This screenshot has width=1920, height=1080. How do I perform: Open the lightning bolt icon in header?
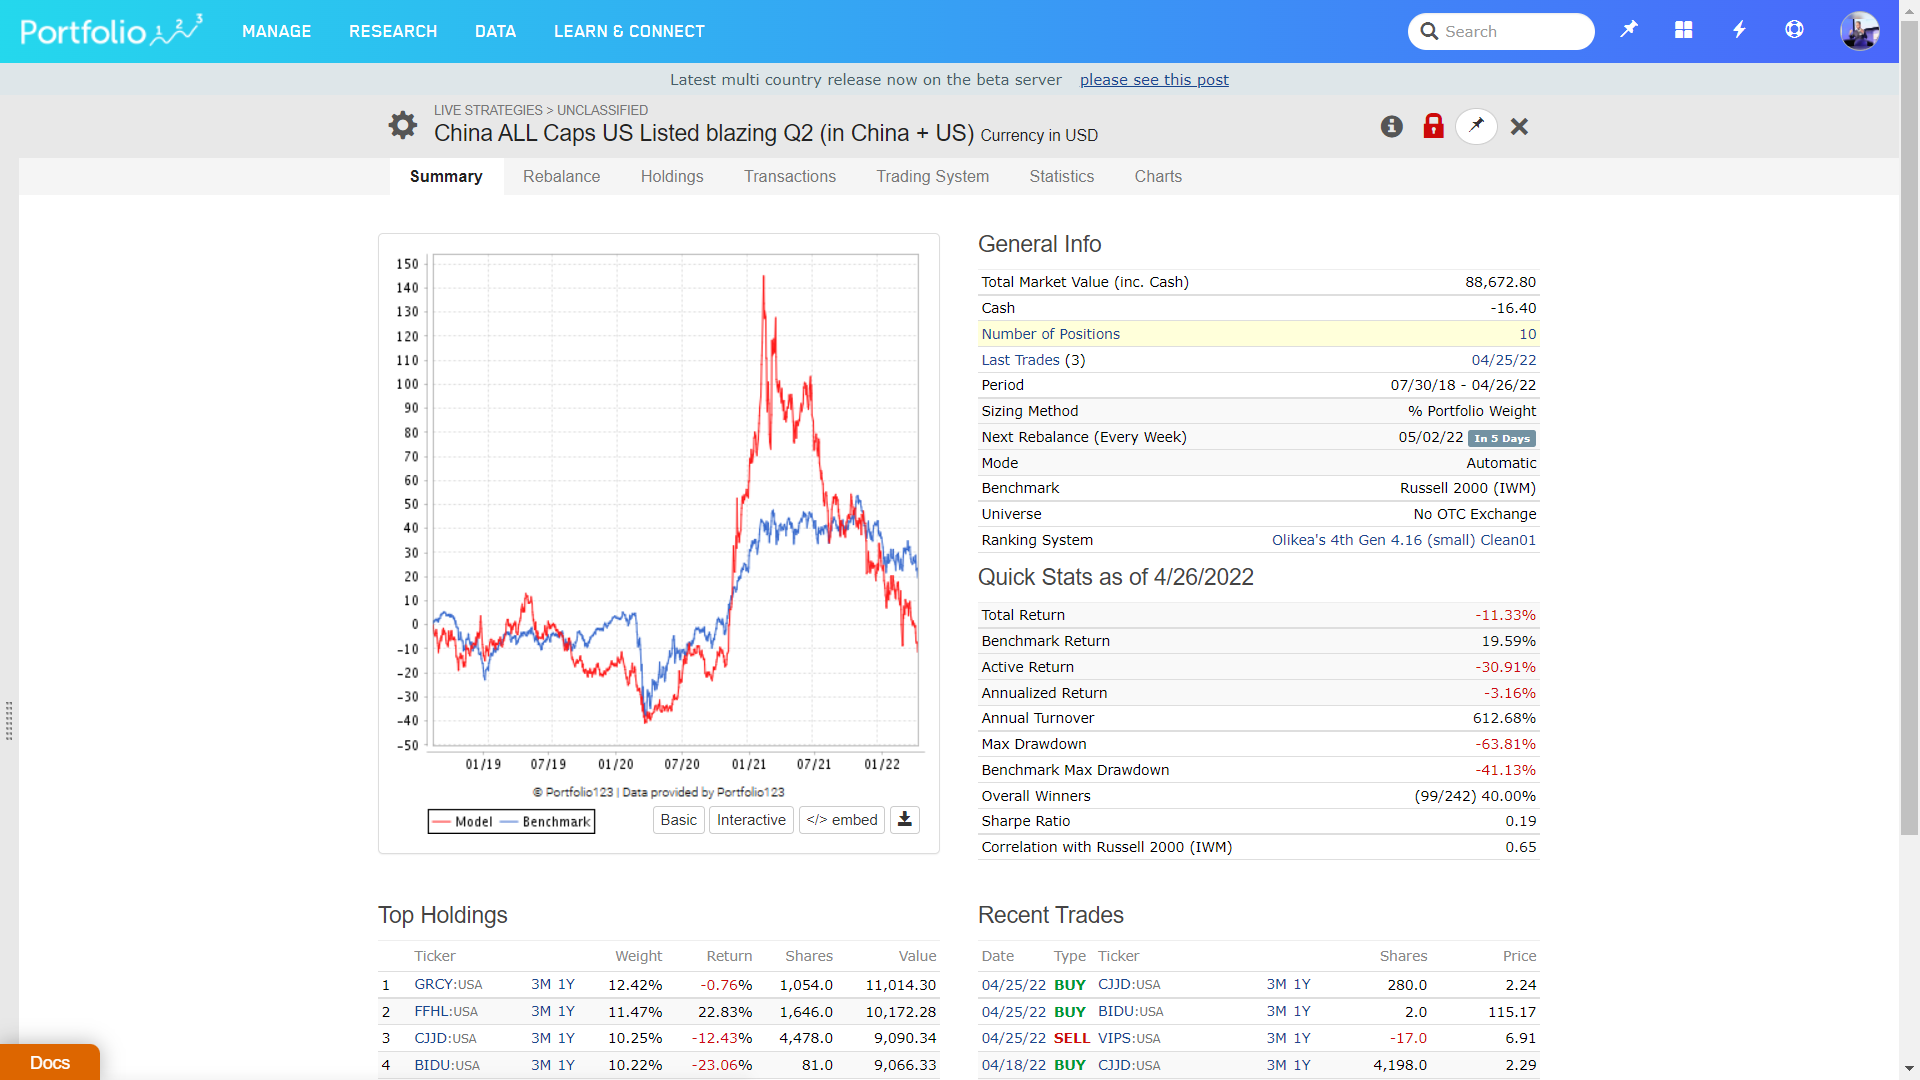[x=1739, y=31]
